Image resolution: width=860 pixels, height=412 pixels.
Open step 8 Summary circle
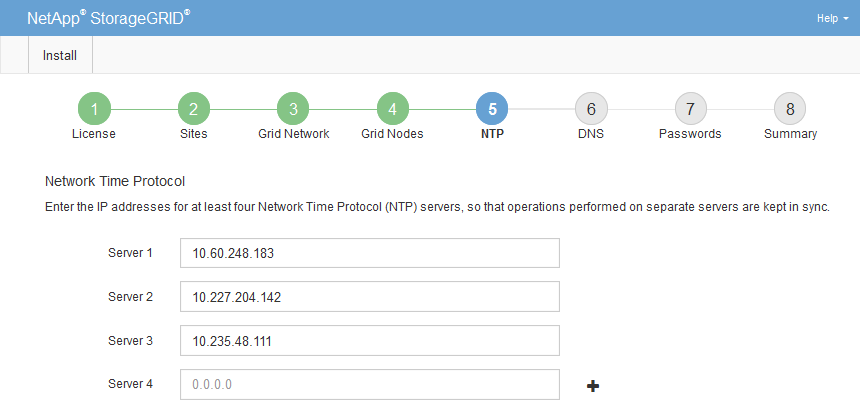pyautogui.click(x=790, y=108)
